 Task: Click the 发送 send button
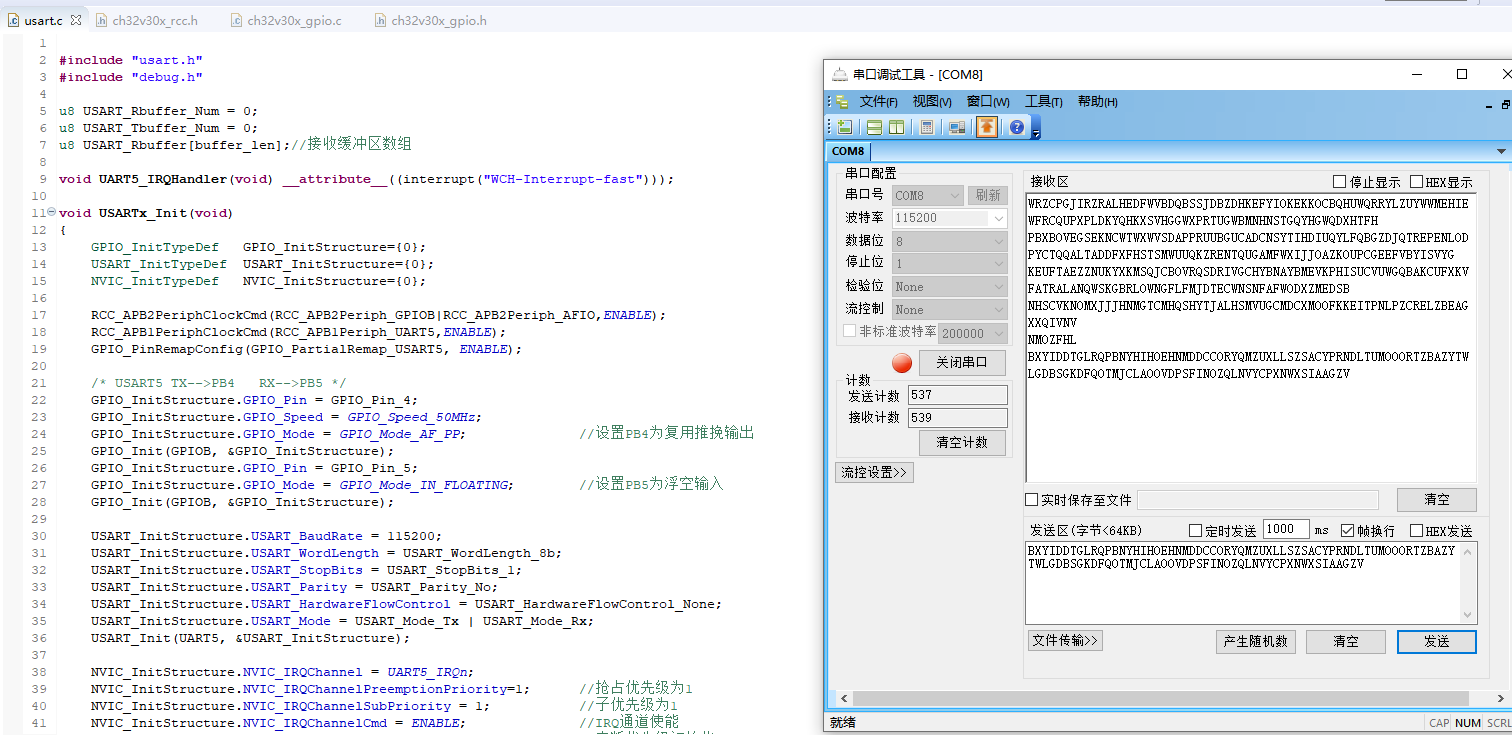[1436, 641]
